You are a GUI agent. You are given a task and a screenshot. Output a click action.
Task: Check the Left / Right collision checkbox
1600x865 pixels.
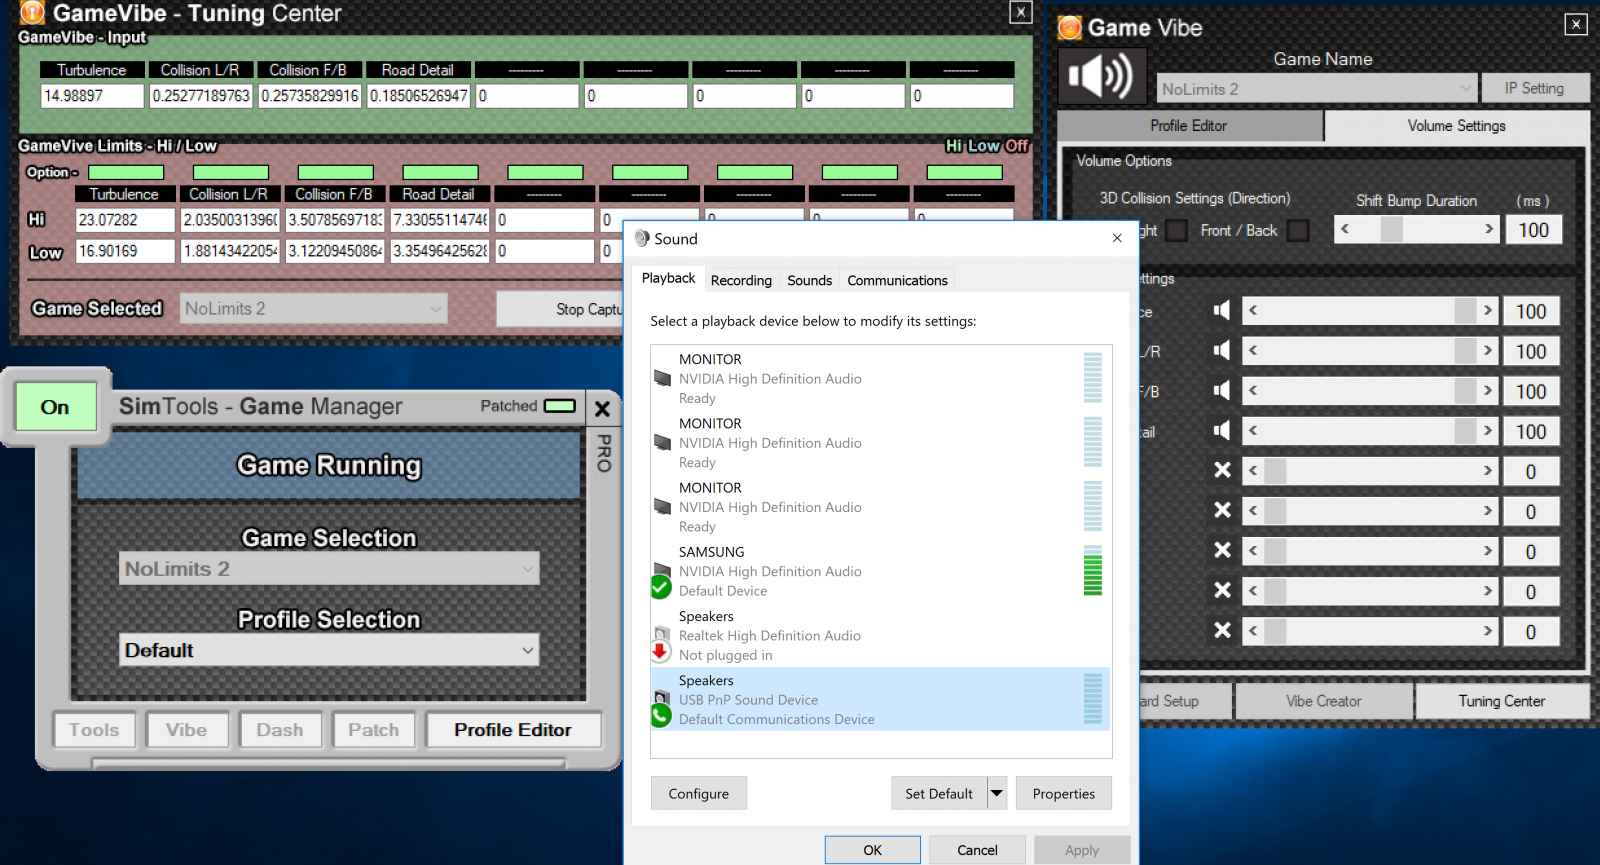tap(1178, 231)
